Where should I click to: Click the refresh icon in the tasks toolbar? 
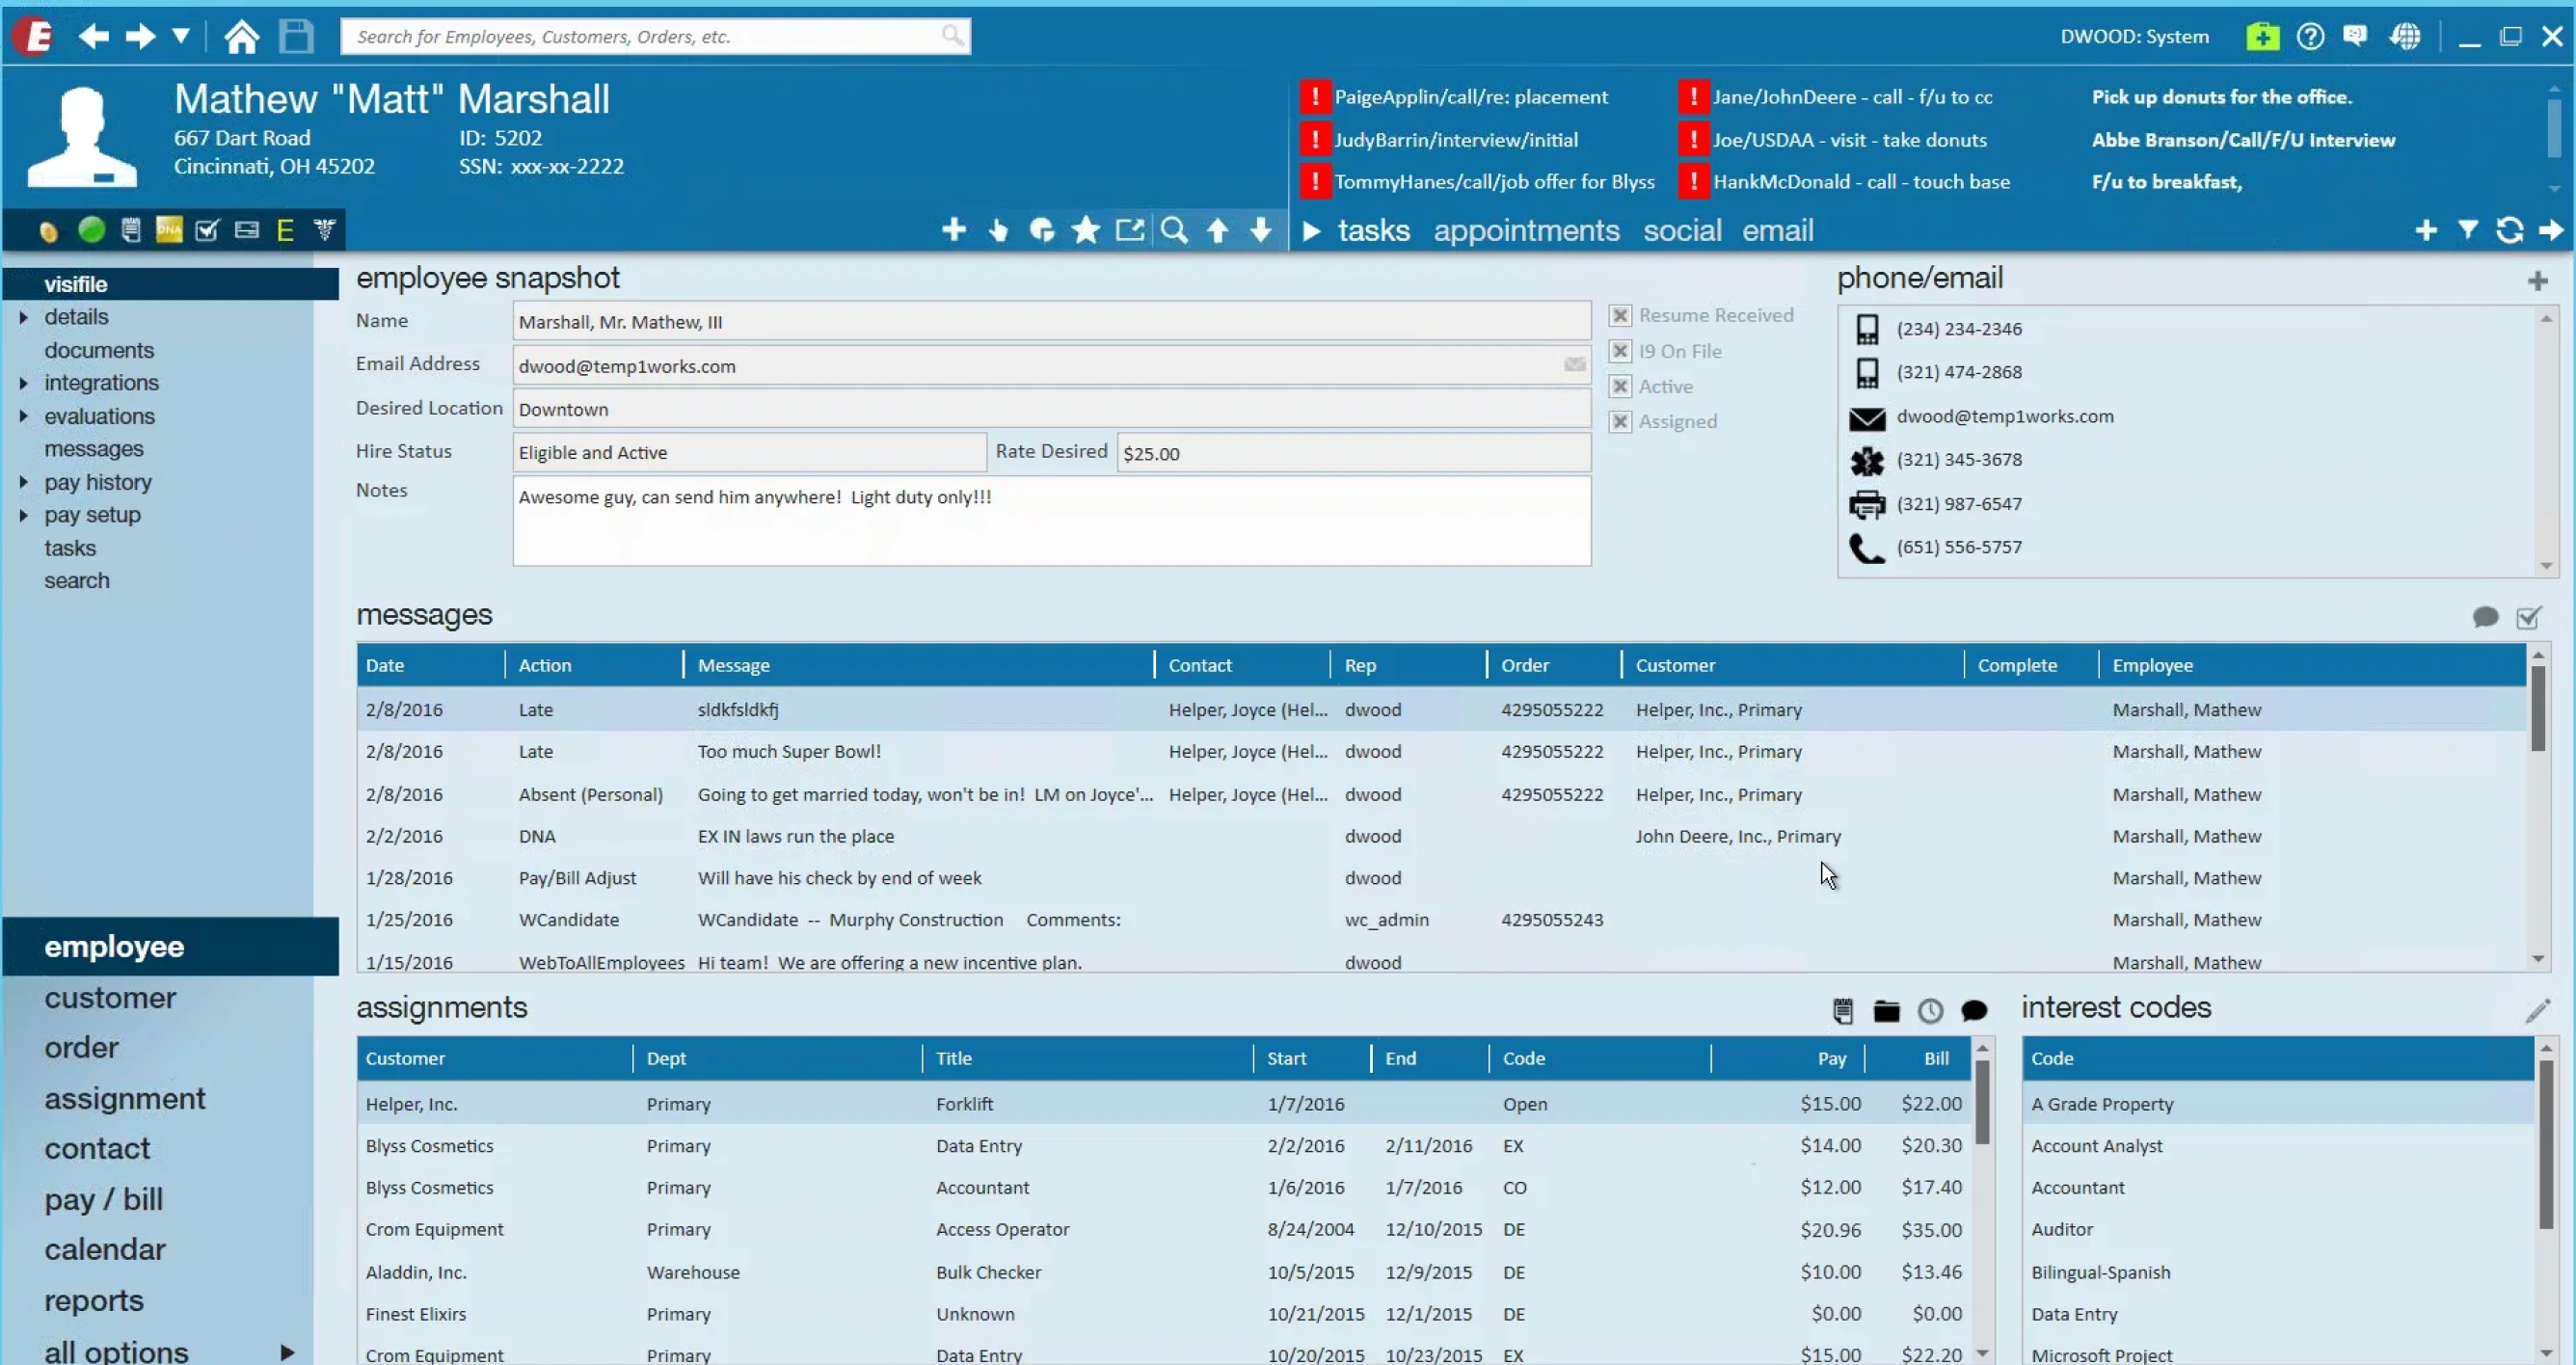pos(2509,231)
